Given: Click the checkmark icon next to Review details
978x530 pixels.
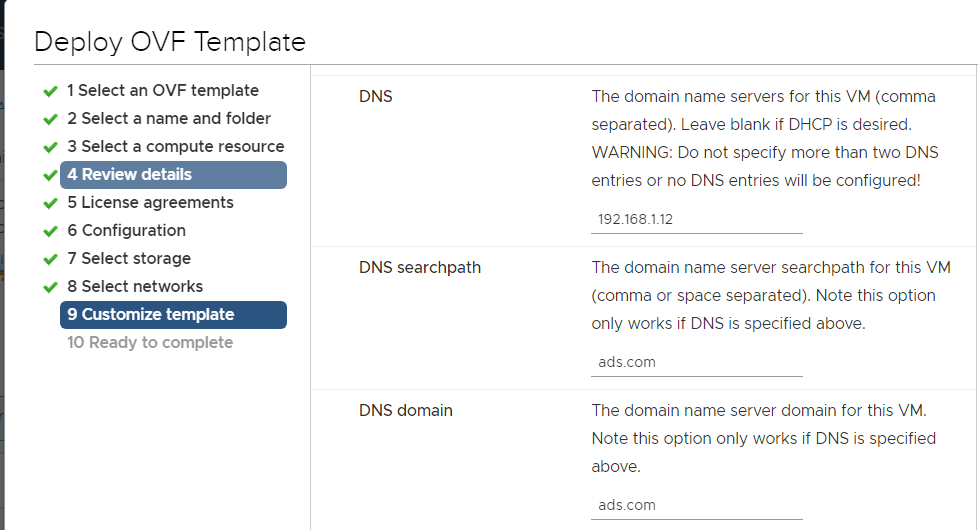Looking at the screenshot, I should coord(51,176).
